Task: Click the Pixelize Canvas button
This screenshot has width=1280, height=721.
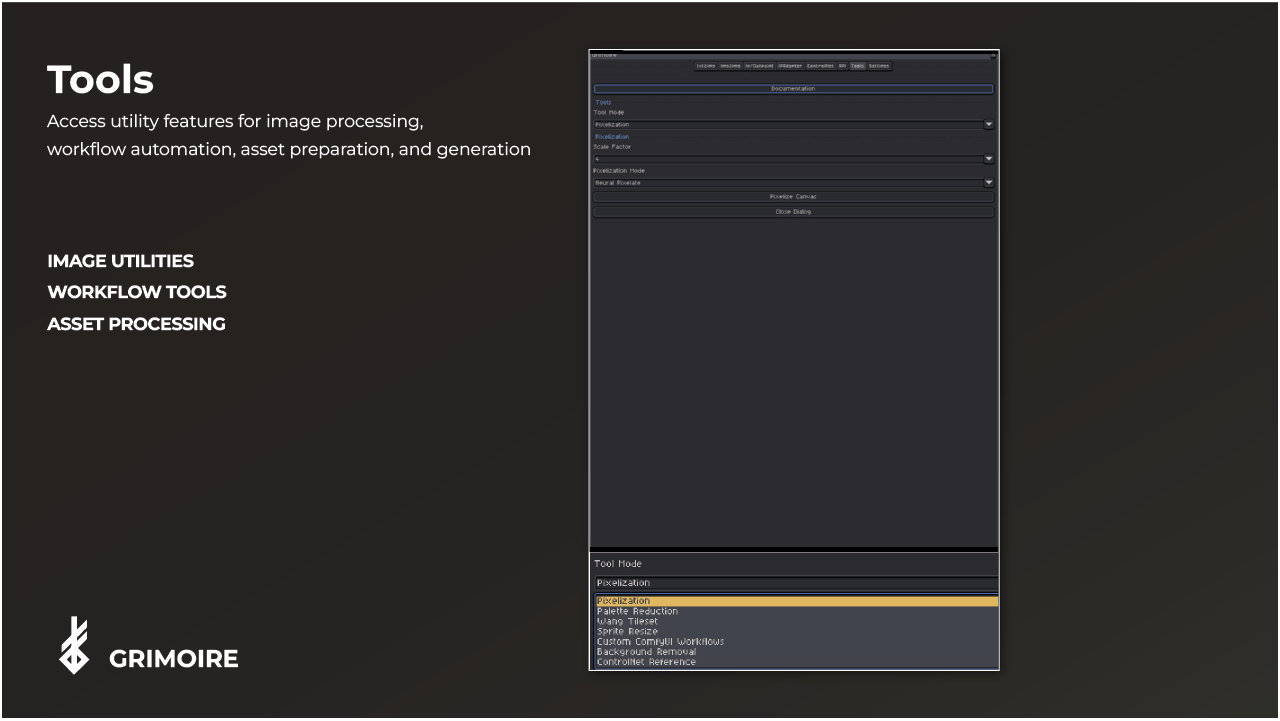Action: pos(793,197)
